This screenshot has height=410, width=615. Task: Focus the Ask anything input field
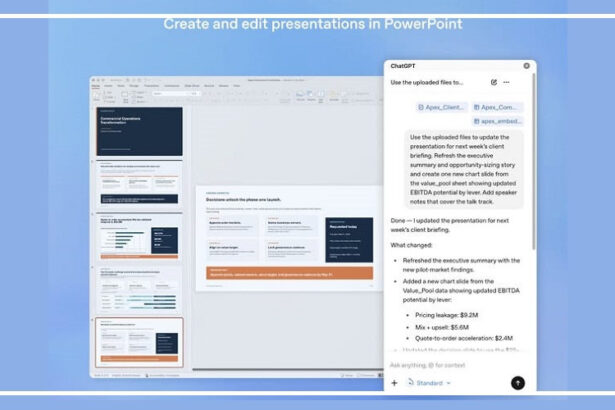[455, 365]
